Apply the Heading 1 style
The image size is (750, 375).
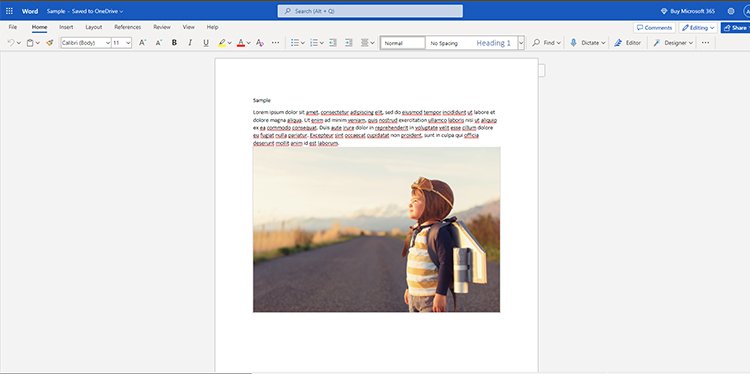tap(494, 43)
